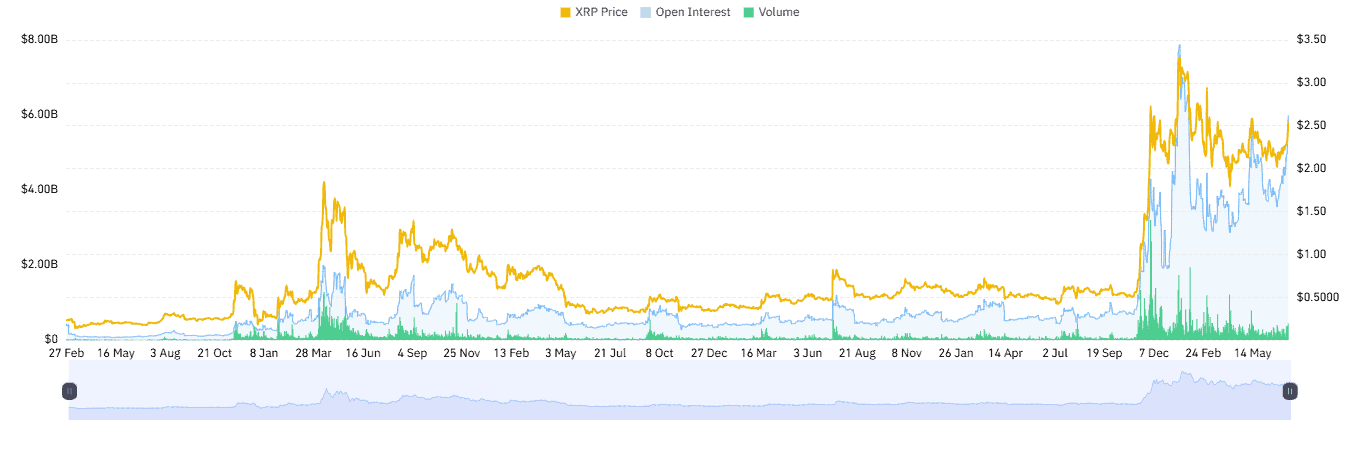Click the light blue Open Interest swatch
The height and width of the screenshot is (450, 1360).
coord(645,12)
